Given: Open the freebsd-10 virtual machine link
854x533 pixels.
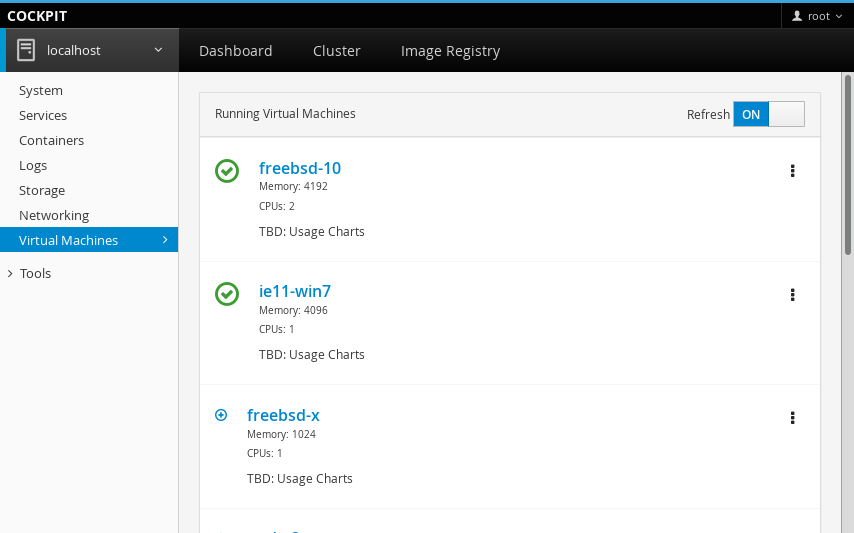Looking at the screenshot, I should pyautogui.click(x=300, y=168).
